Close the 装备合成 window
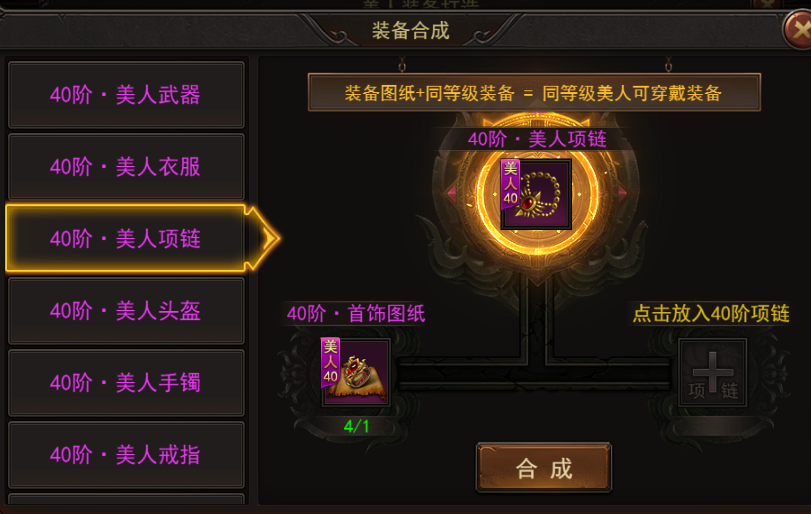 click(x=799, y=30)
